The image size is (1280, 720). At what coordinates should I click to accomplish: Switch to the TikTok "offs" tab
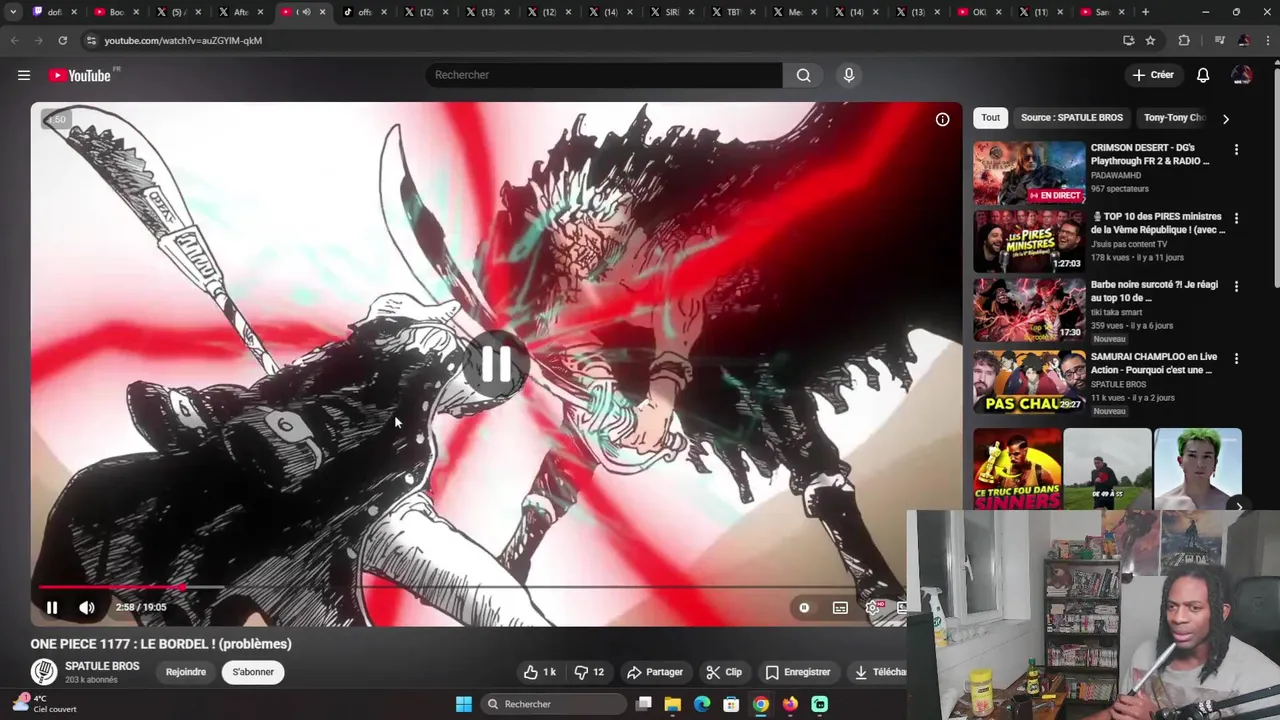pyautogui.click(x=364, y=12)
